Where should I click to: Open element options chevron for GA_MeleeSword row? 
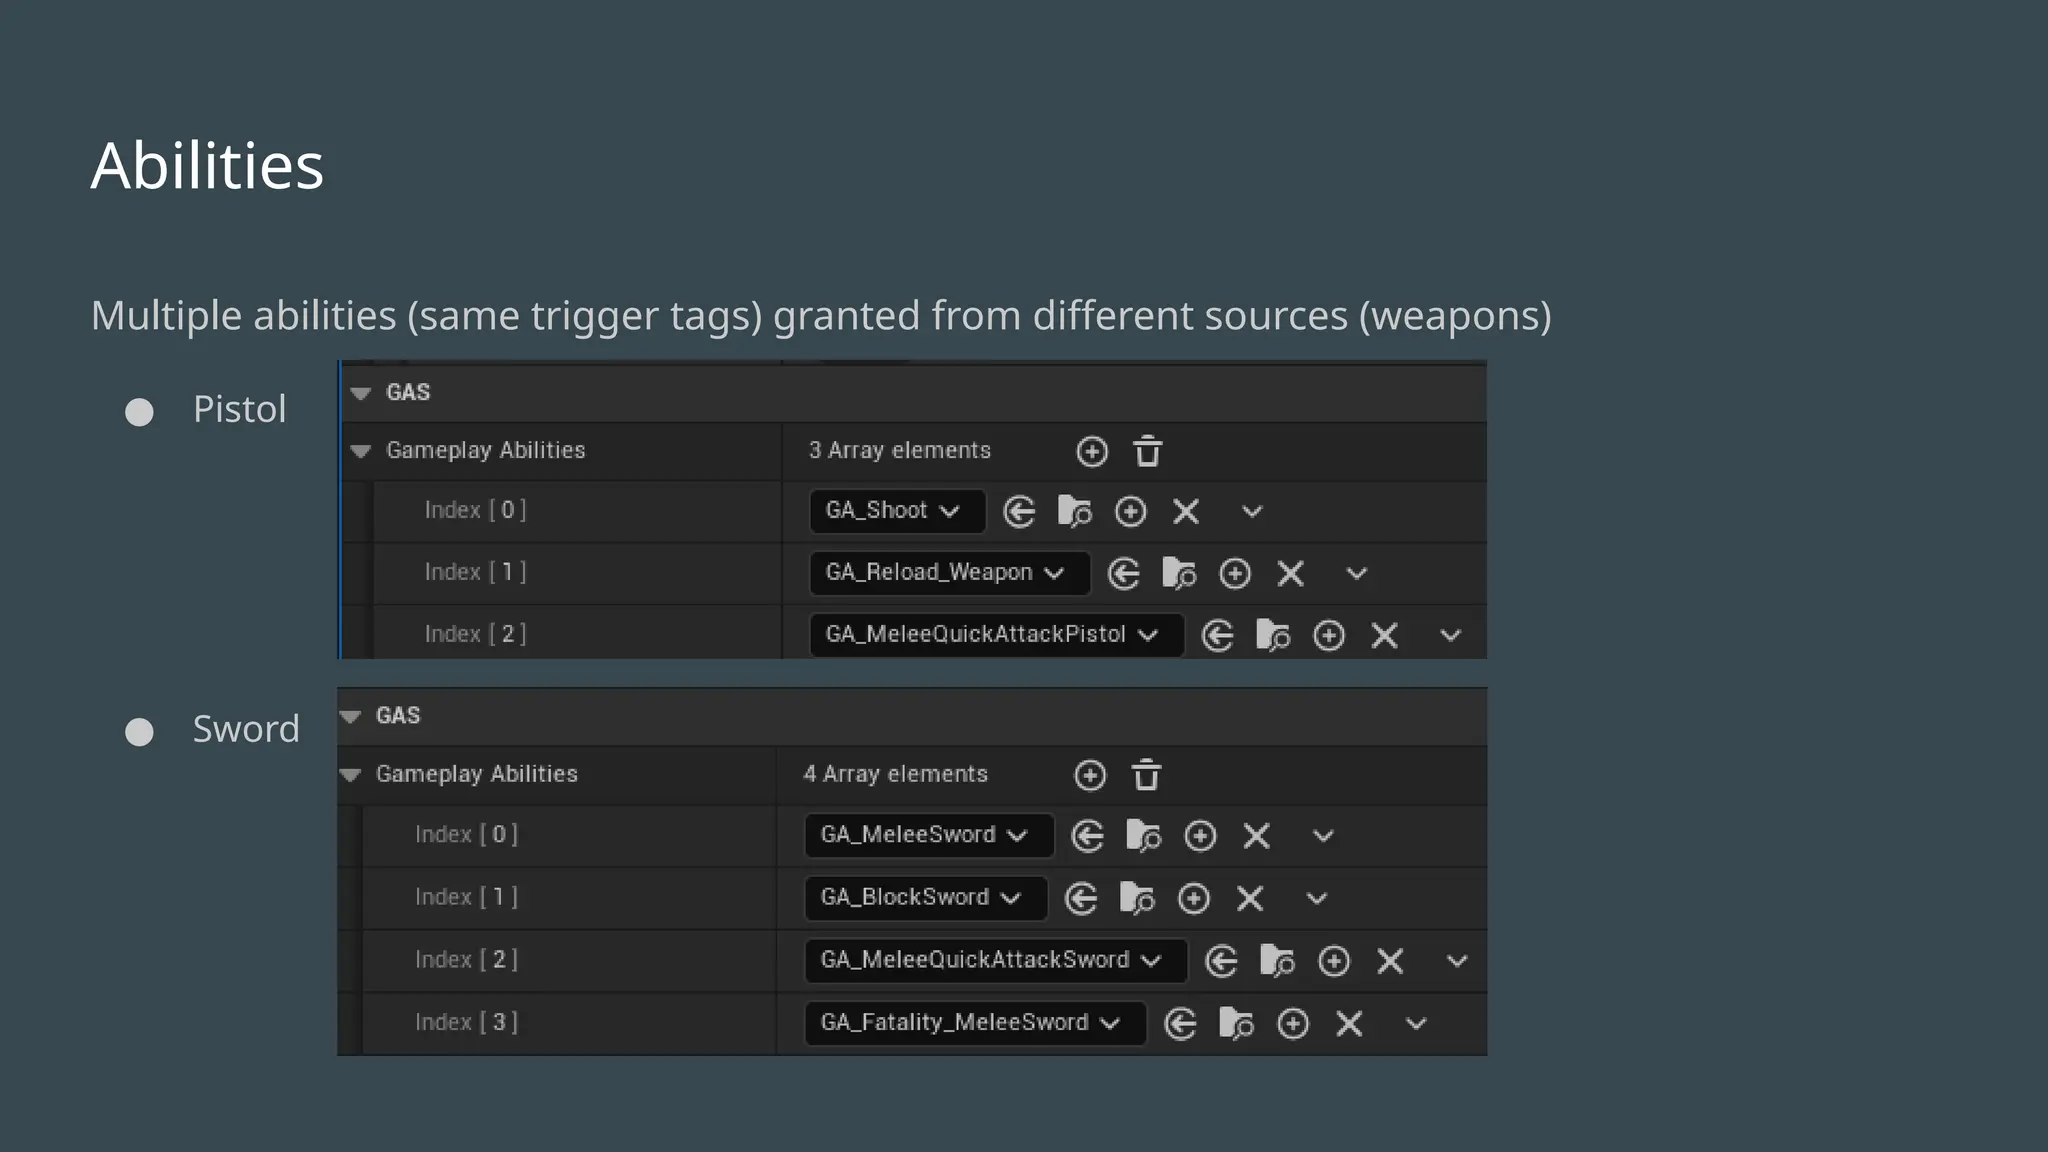click(1323, 836)
